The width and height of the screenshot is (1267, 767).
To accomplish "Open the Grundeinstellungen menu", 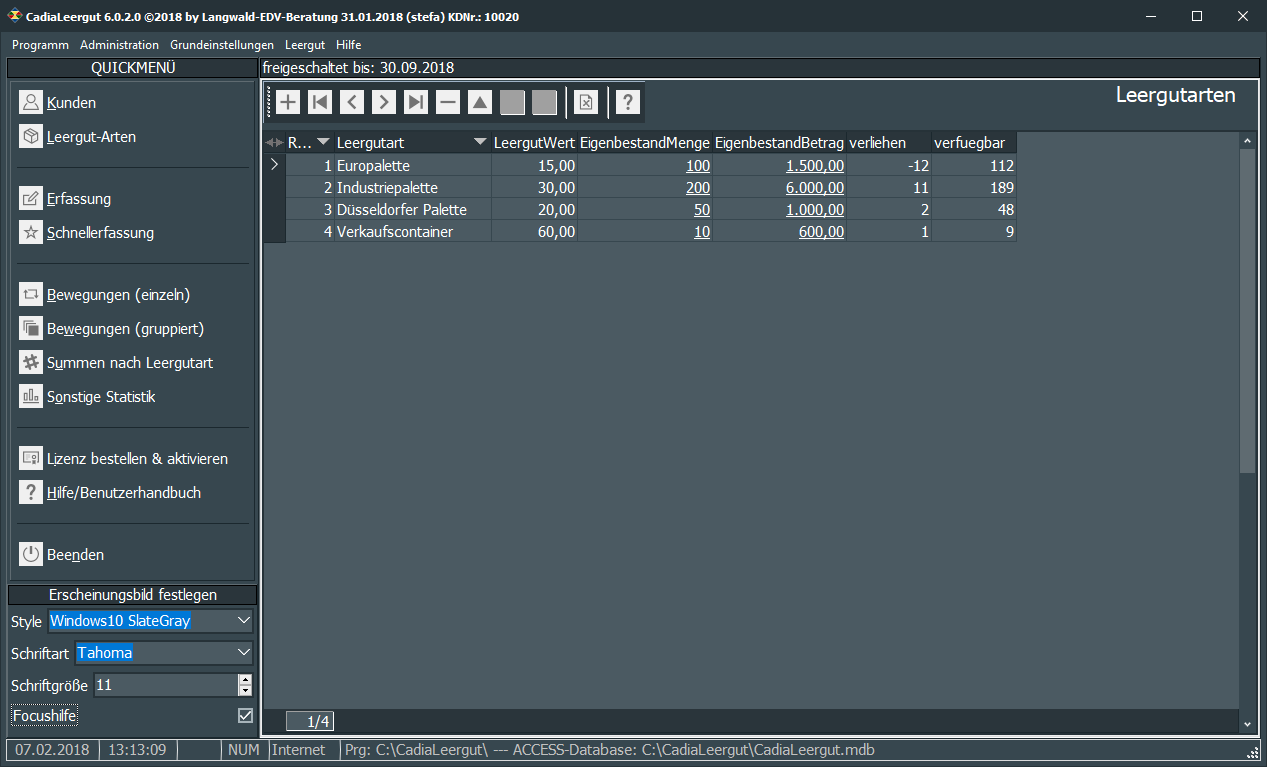I will (x=222, y=45).
